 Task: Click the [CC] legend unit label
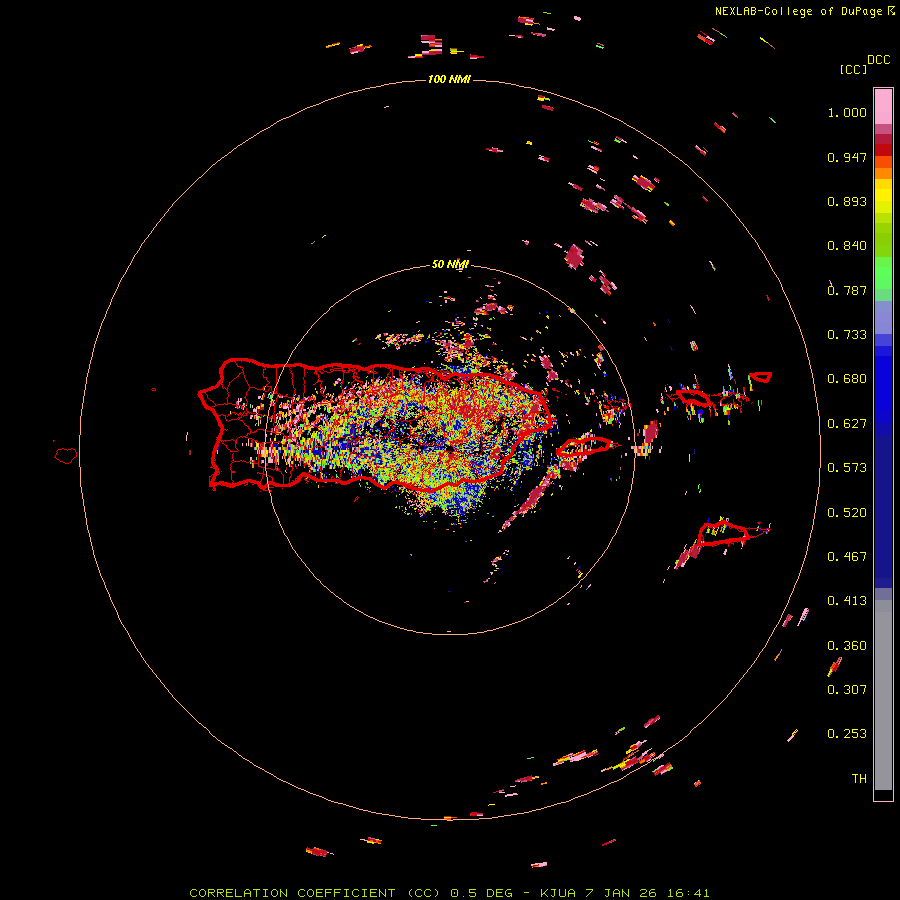coord(853,69)
